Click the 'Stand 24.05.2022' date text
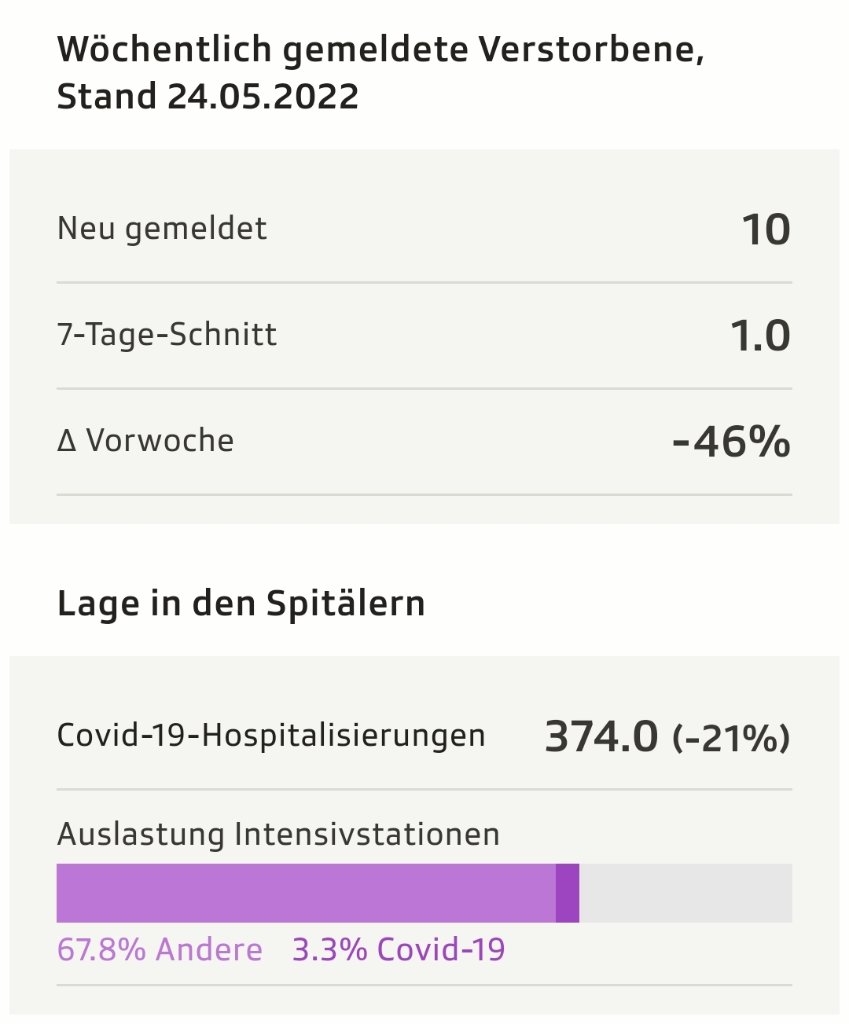The height and width of the screenshot is (1024, 849). click(207, 98)
